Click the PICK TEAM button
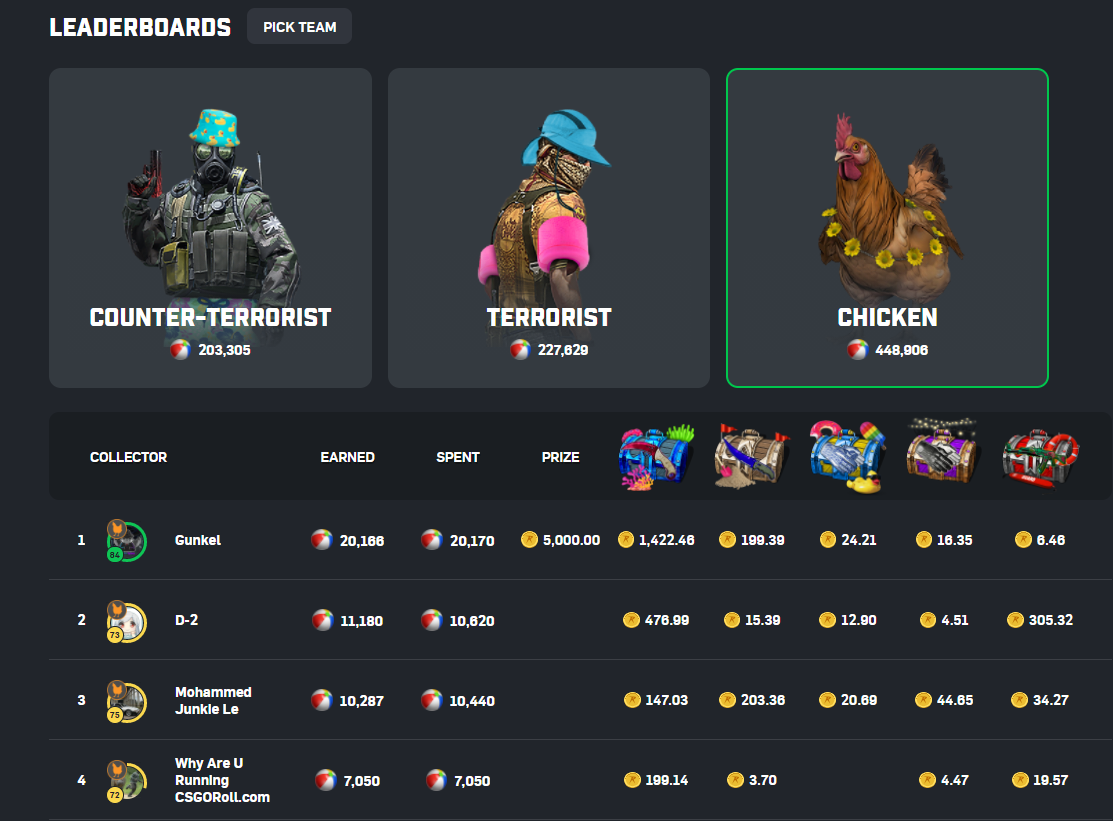This screenshot has width=1113, height=821. [x=299, y=26]
